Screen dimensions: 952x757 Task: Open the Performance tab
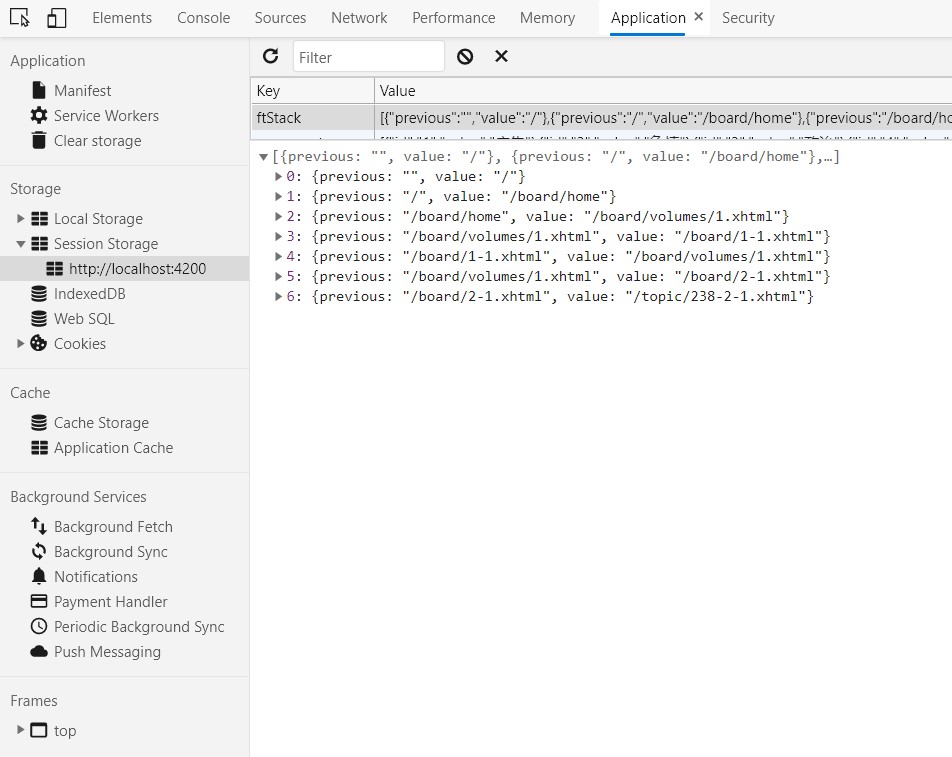(454, 18)
